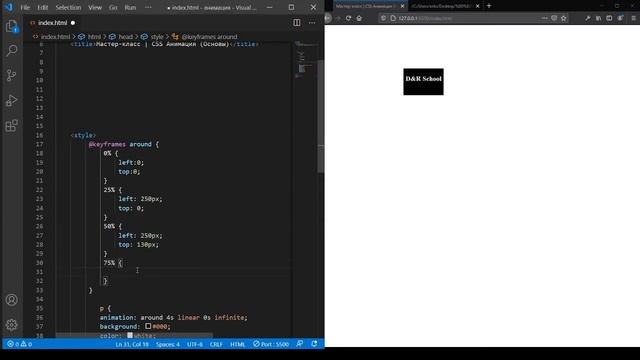
Task: Open the Manage gear in activity bar
Action: point(12,325)
